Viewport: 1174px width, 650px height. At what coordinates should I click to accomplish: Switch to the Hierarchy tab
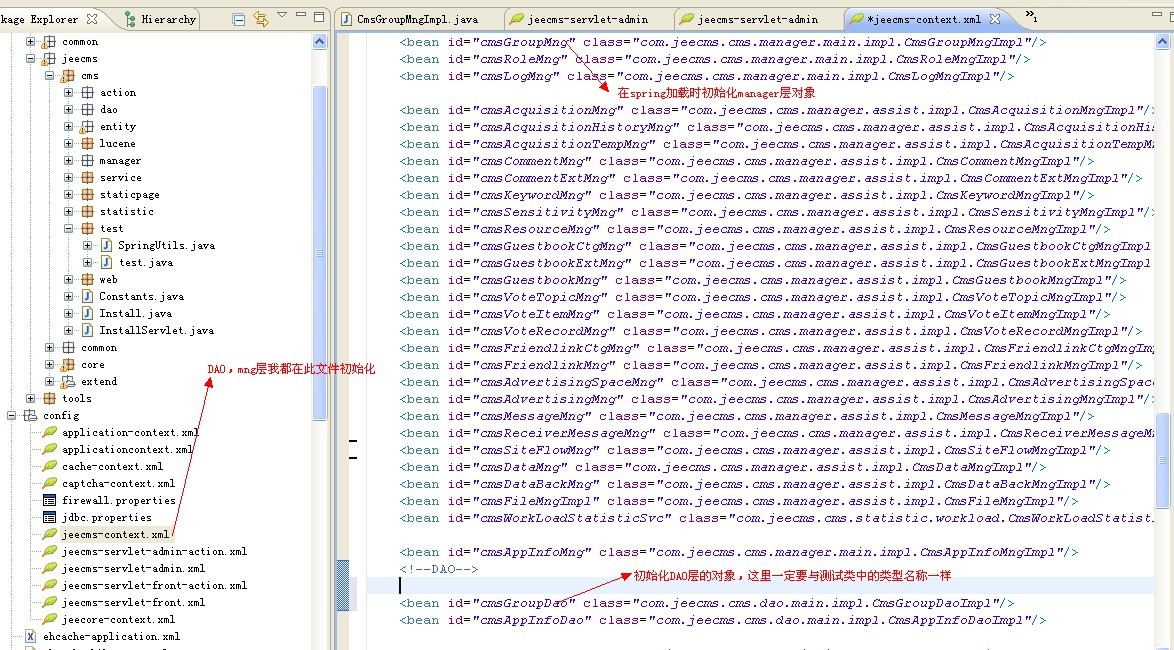point(161,19)
